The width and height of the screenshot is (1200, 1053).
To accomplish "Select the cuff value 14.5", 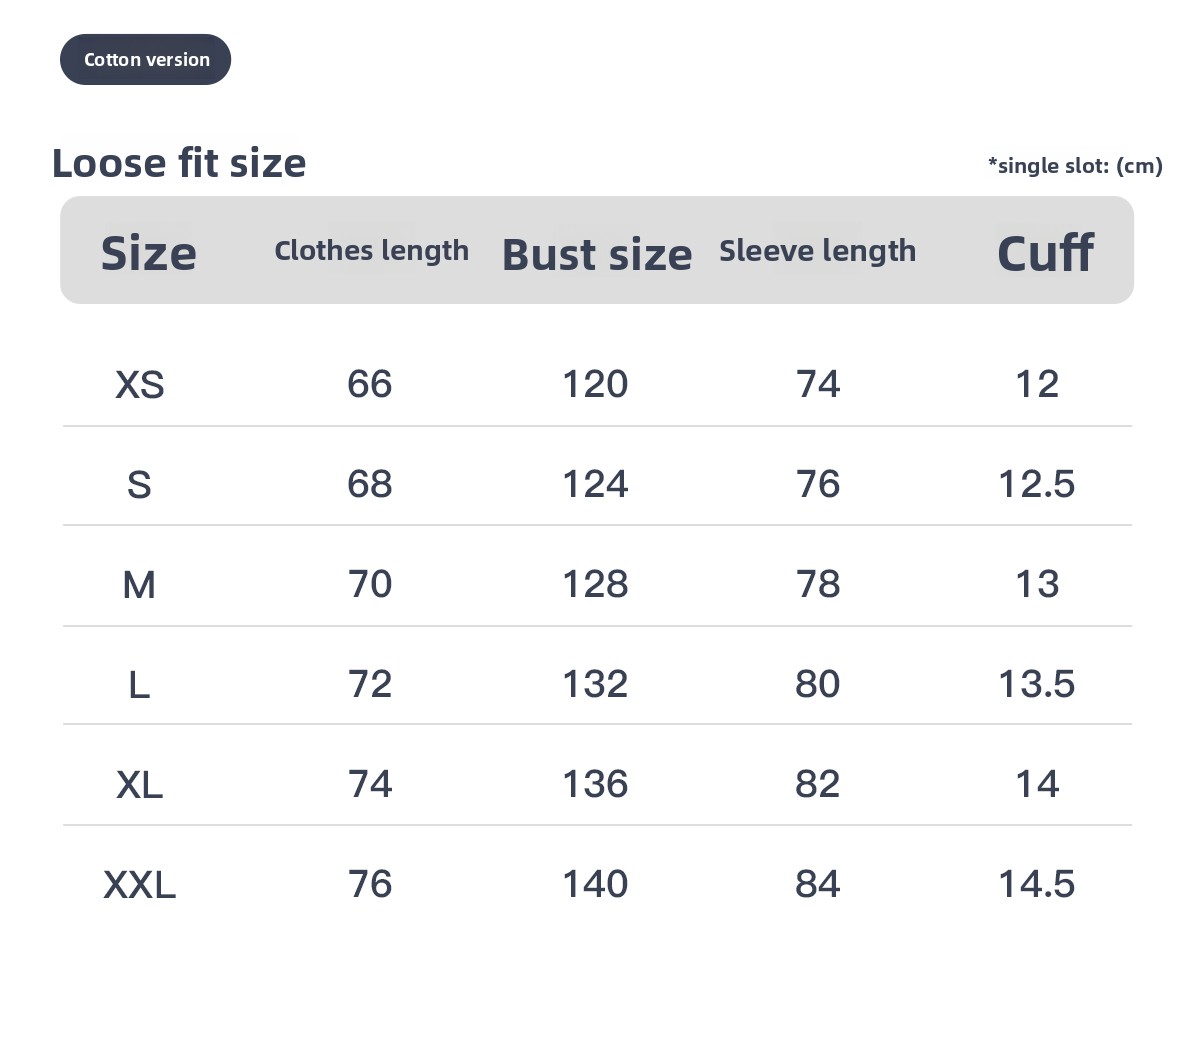I will pyautogui.click(x=1036, y=884).
